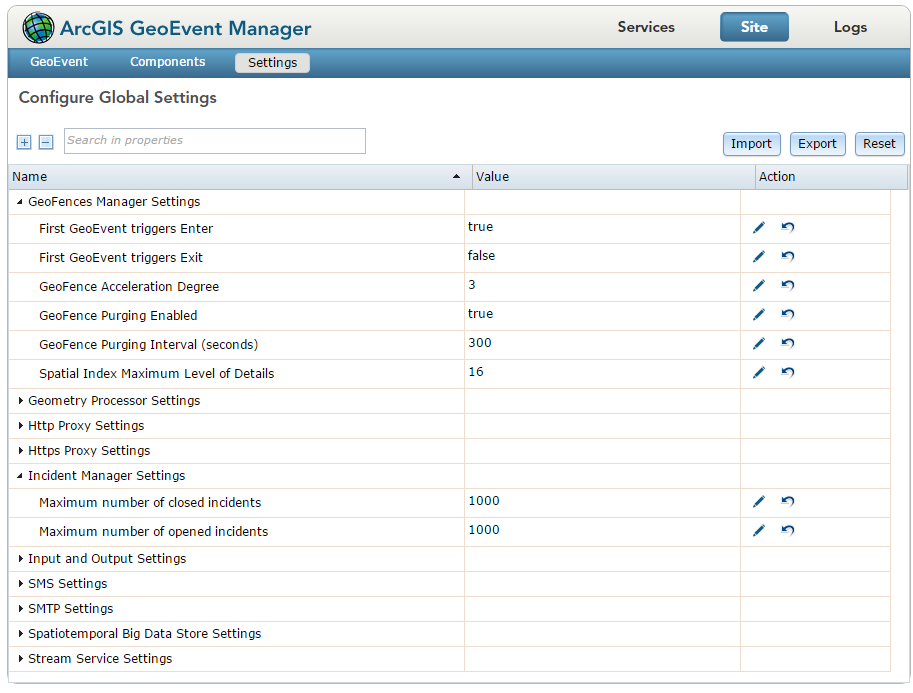The width and height of the screenshot is (913, 693).
Task: Open the Services tab
Action: click(x=646, y=27)
